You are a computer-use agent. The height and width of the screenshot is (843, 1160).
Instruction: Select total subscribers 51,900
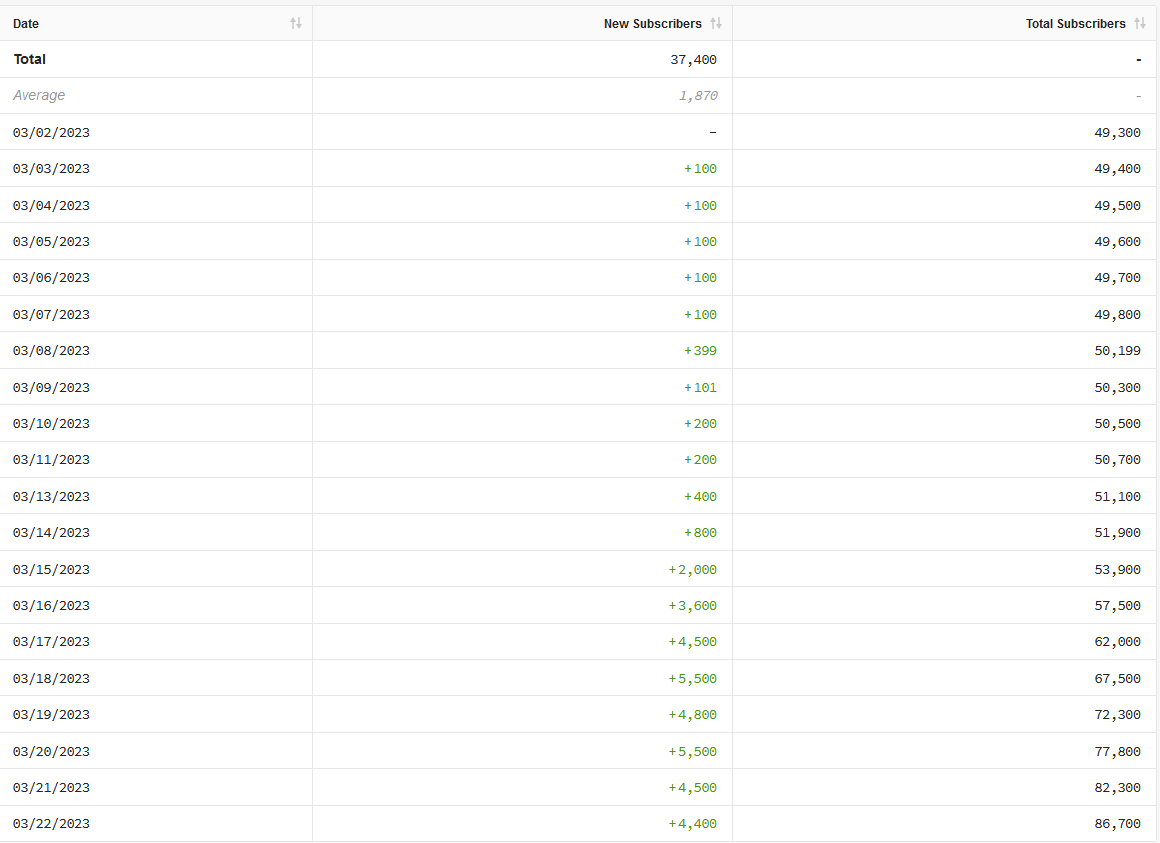coord(1117,533)
